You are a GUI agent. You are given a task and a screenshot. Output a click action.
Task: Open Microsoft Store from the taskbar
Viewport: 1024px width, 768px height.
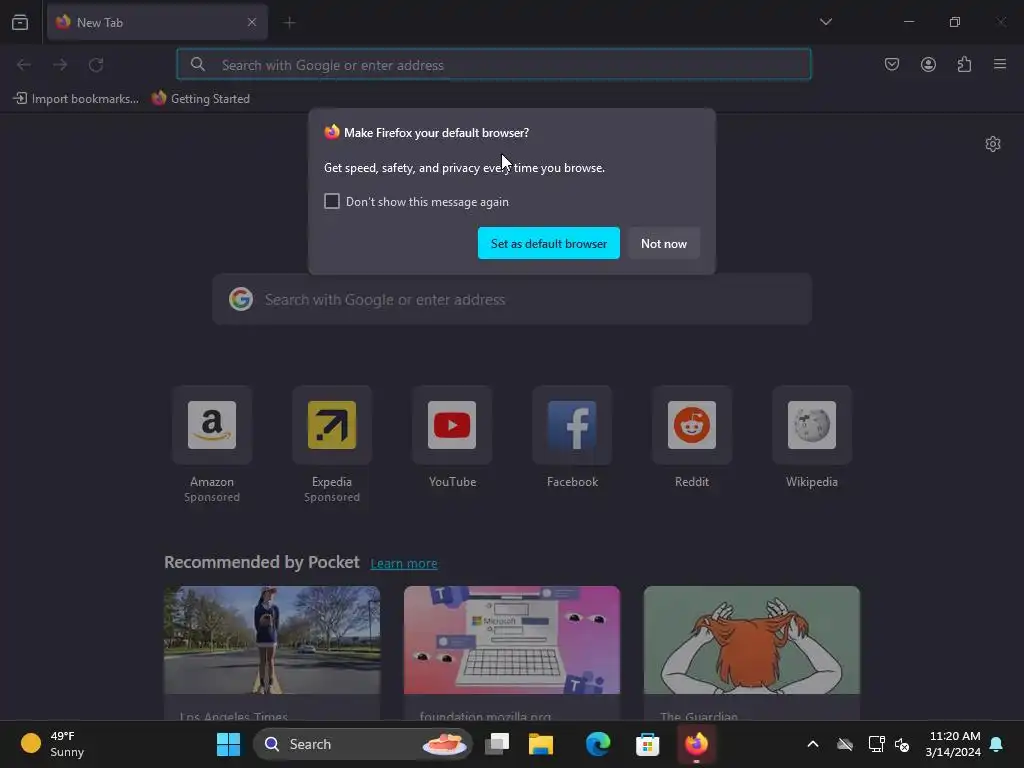(x=647, y=744)
